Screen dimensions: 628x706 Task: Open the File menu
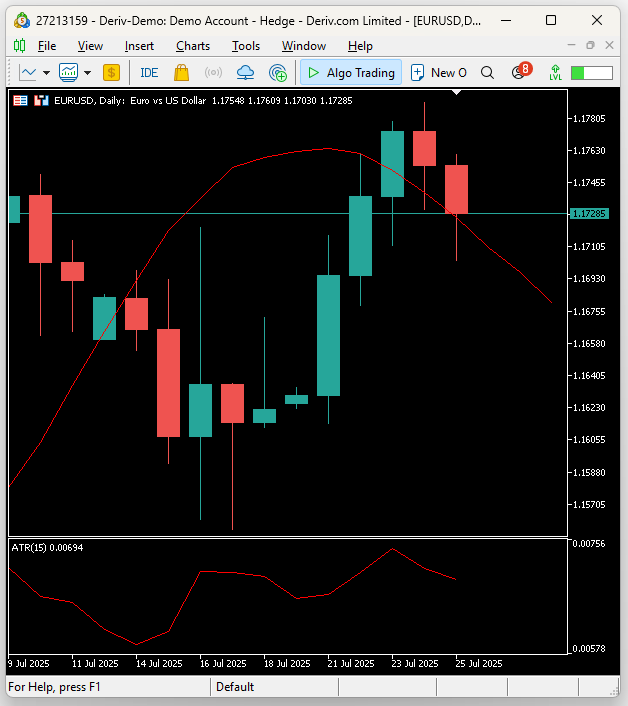[x=47, y=46]
